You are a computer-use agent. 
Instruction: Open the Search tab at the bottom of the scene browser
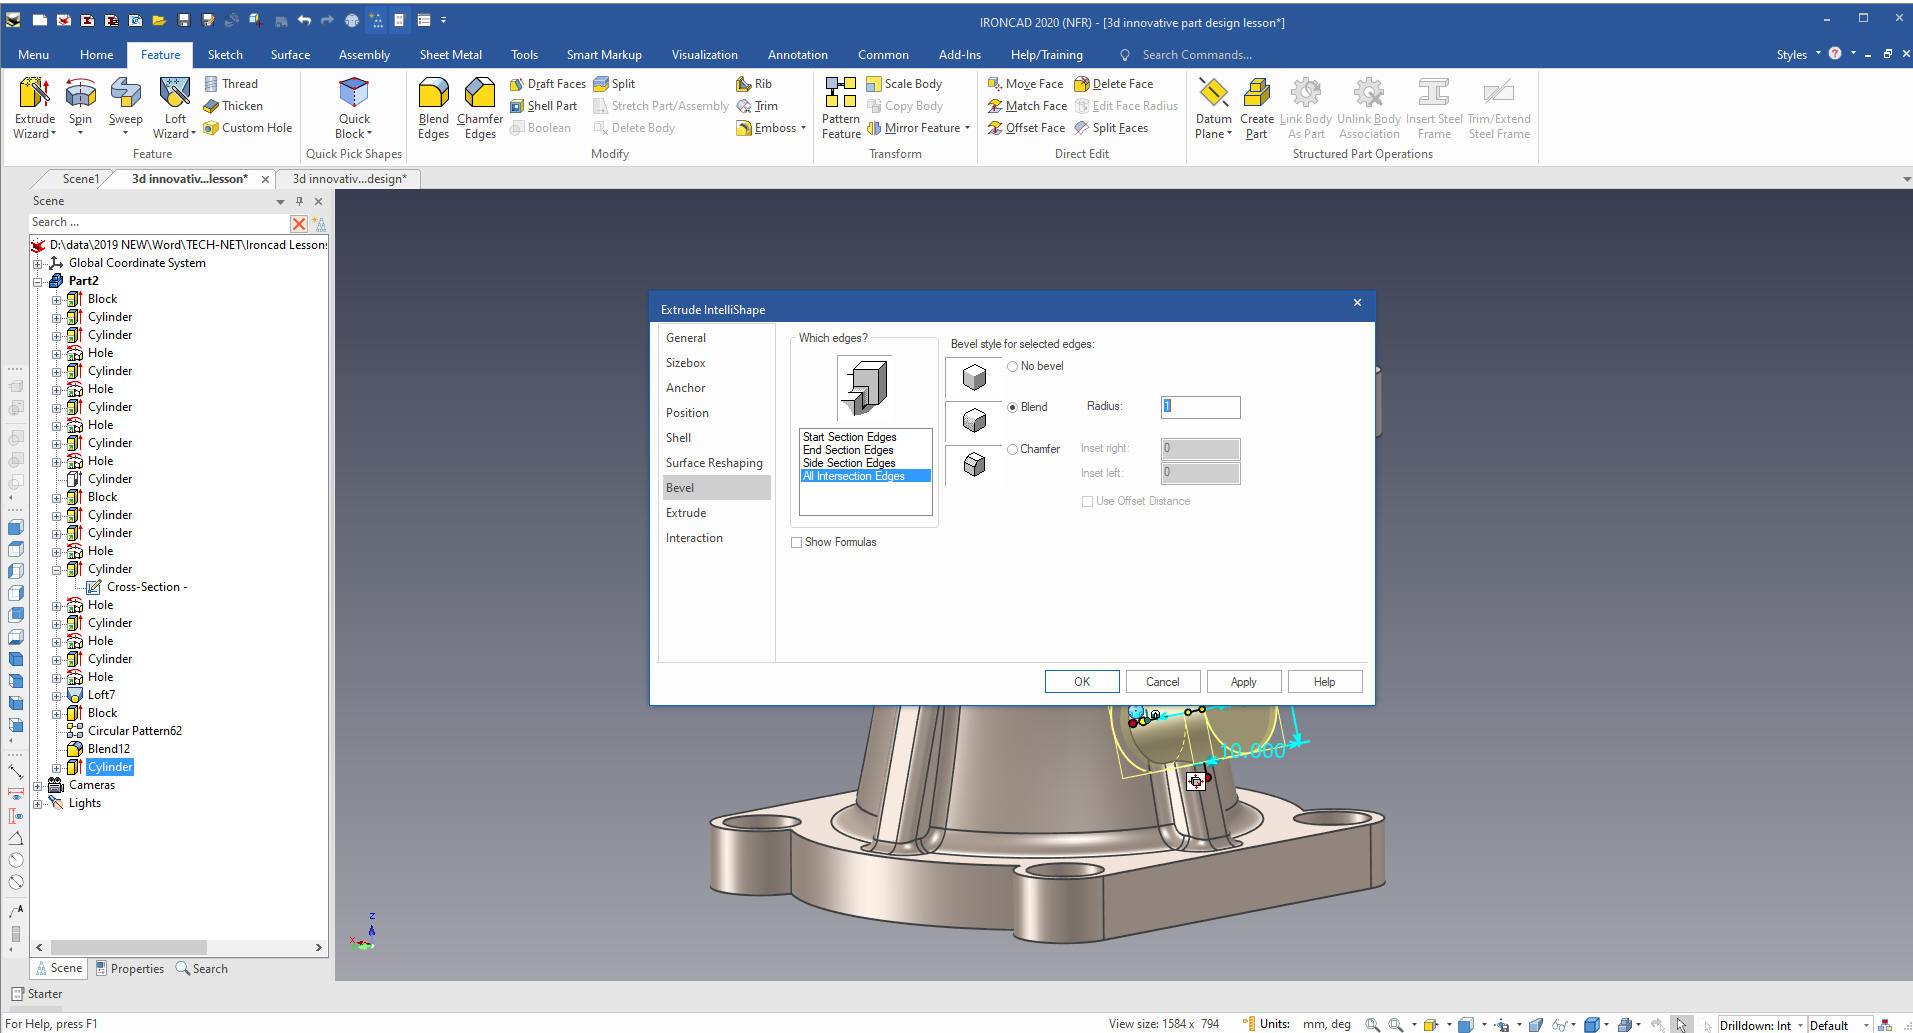pos(202,969)
